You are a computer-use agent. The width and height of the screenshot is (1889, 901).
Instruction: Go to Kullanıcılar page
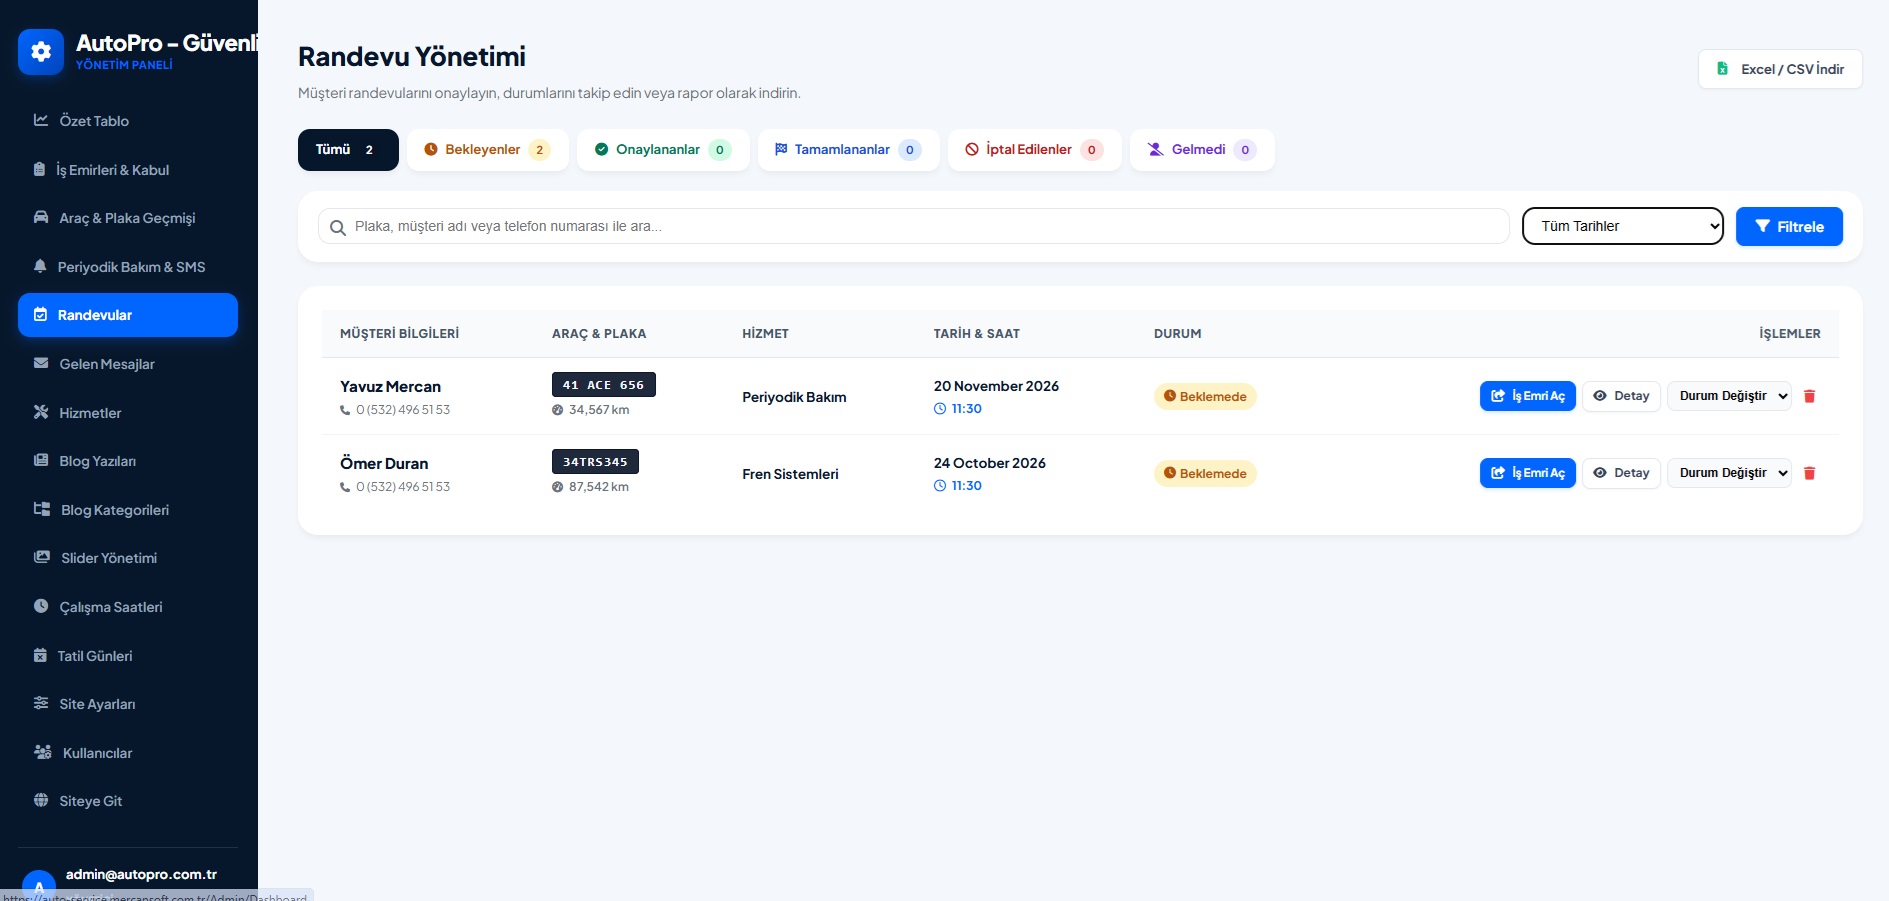pos(128,753)
